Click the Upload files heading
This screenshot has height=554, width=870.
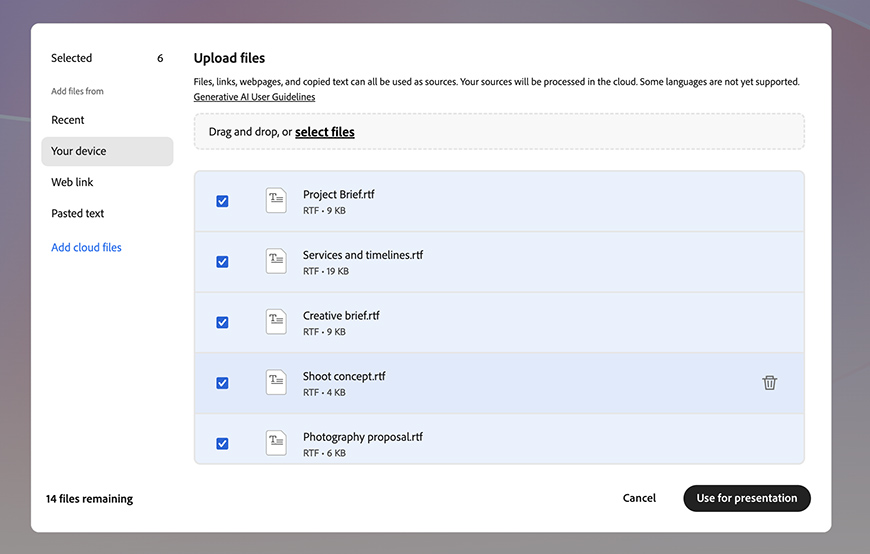point(229,58)
